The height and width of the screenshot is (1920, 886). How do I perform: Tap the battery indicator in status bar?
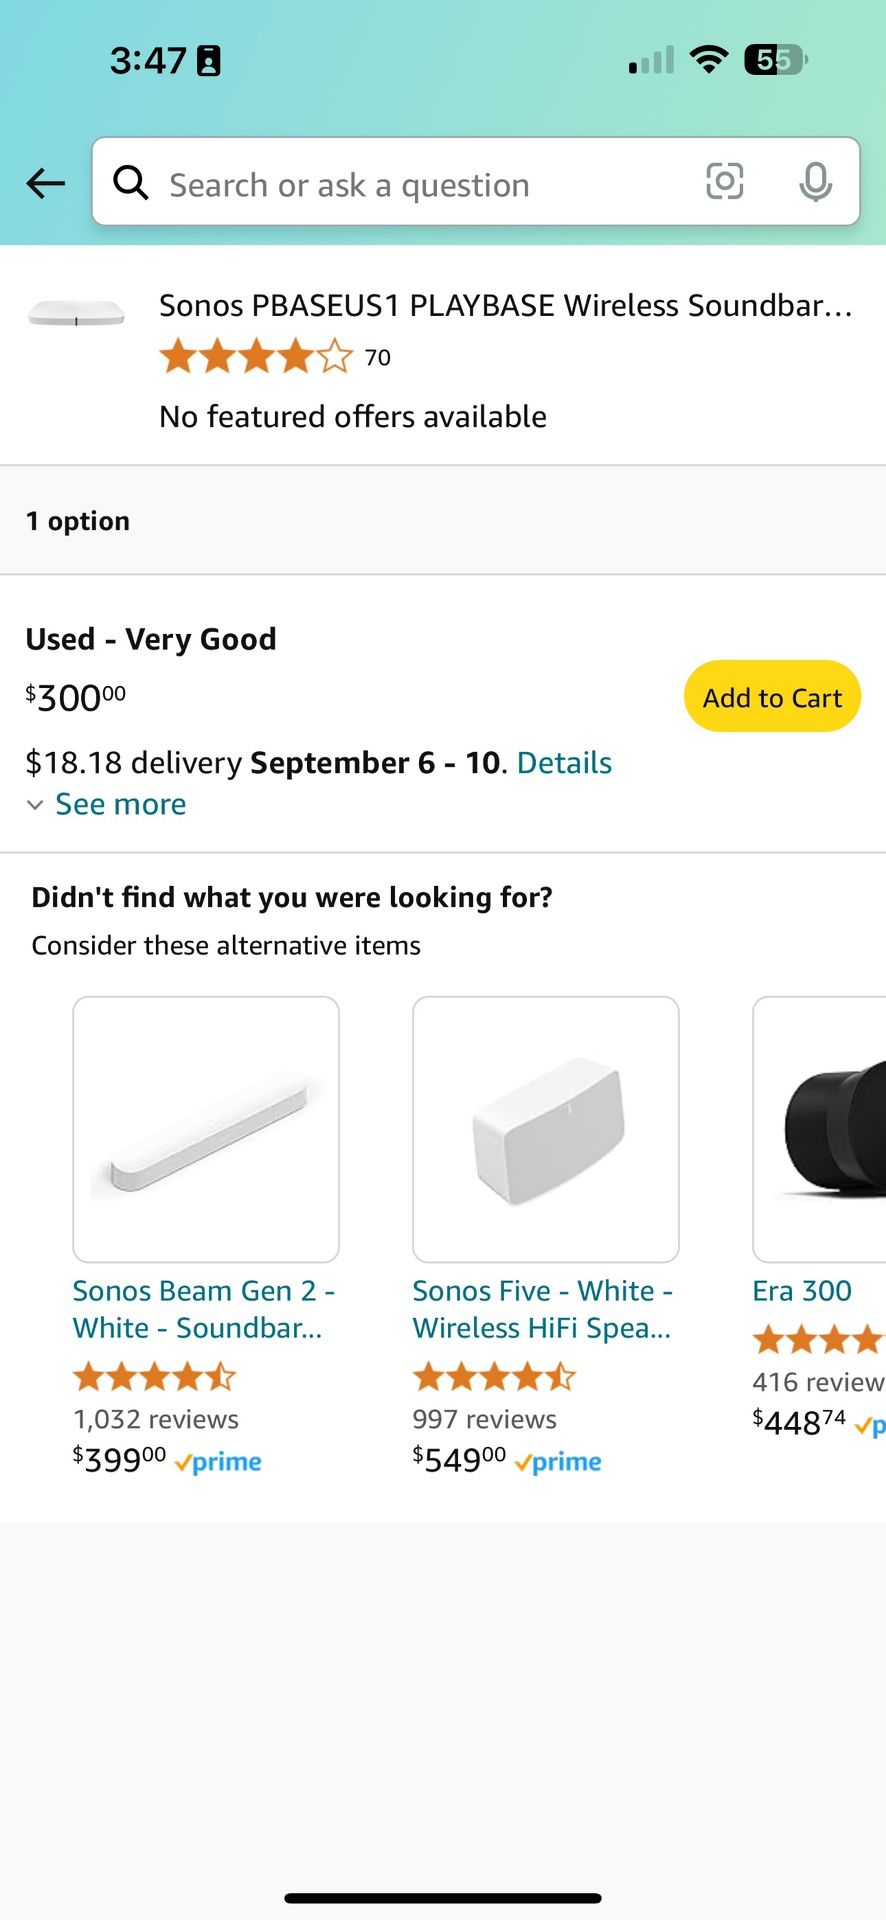(775, 61)
